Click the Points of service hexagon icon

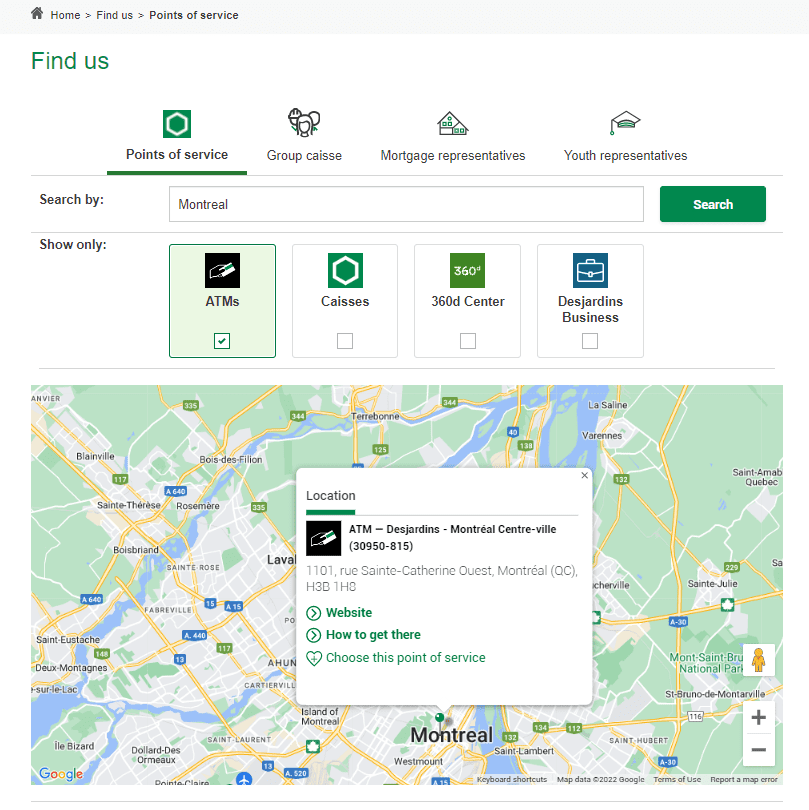(177, 124)
